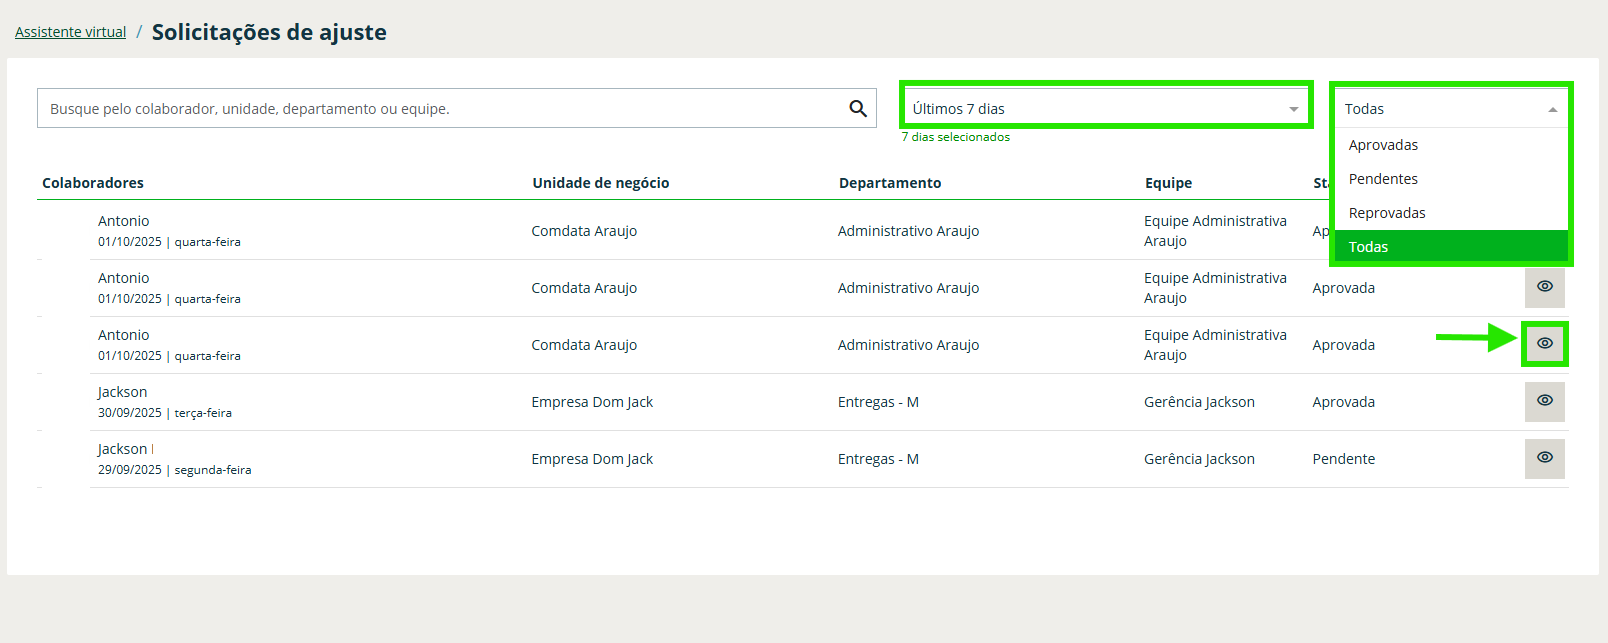This screenshot has width=1608, height=643.
Task: Filter by Reprovadas status option
Action: point(1387,213)
